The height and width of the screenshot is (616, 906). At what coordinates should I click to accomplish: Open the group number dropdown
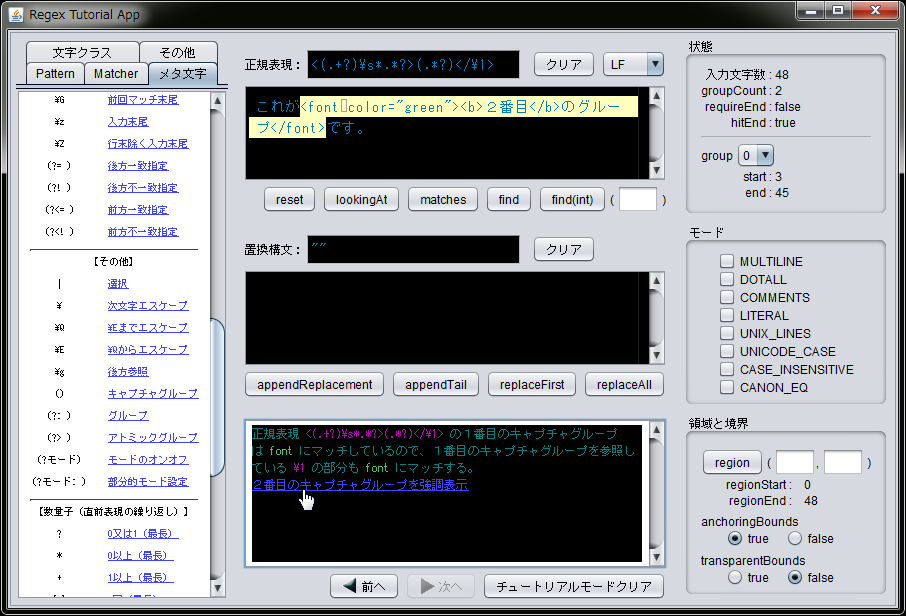coord(756,155)
